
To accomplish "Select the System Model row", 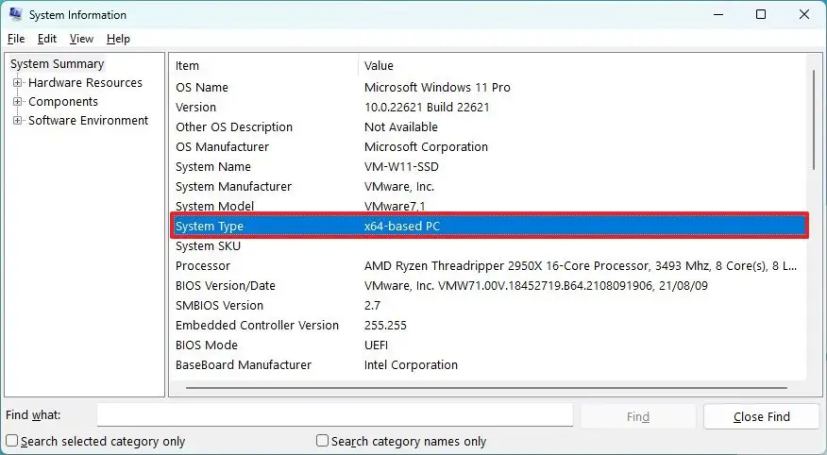I will pyautogui.click(x=488, y=206).
